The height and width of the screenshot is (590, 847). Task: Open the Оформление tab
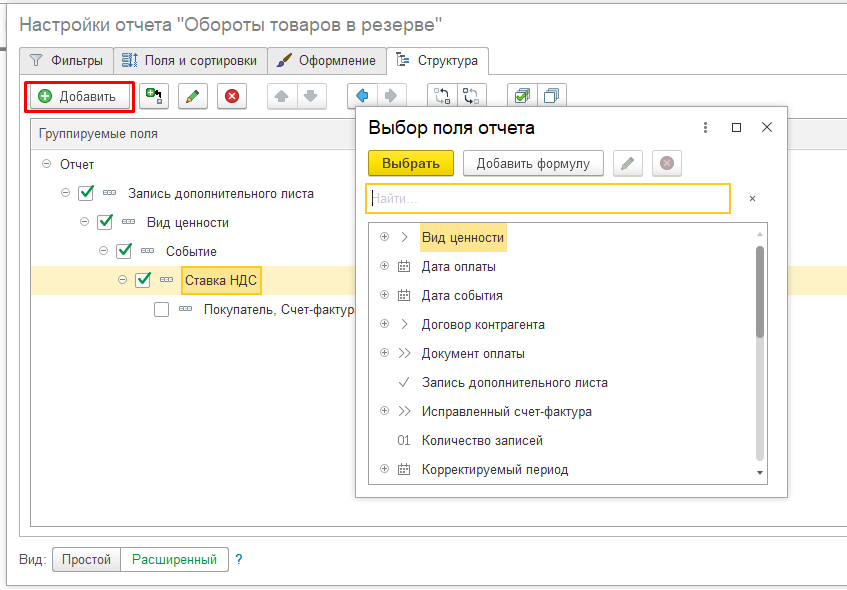pyautogui.click(x=327, y=61)
